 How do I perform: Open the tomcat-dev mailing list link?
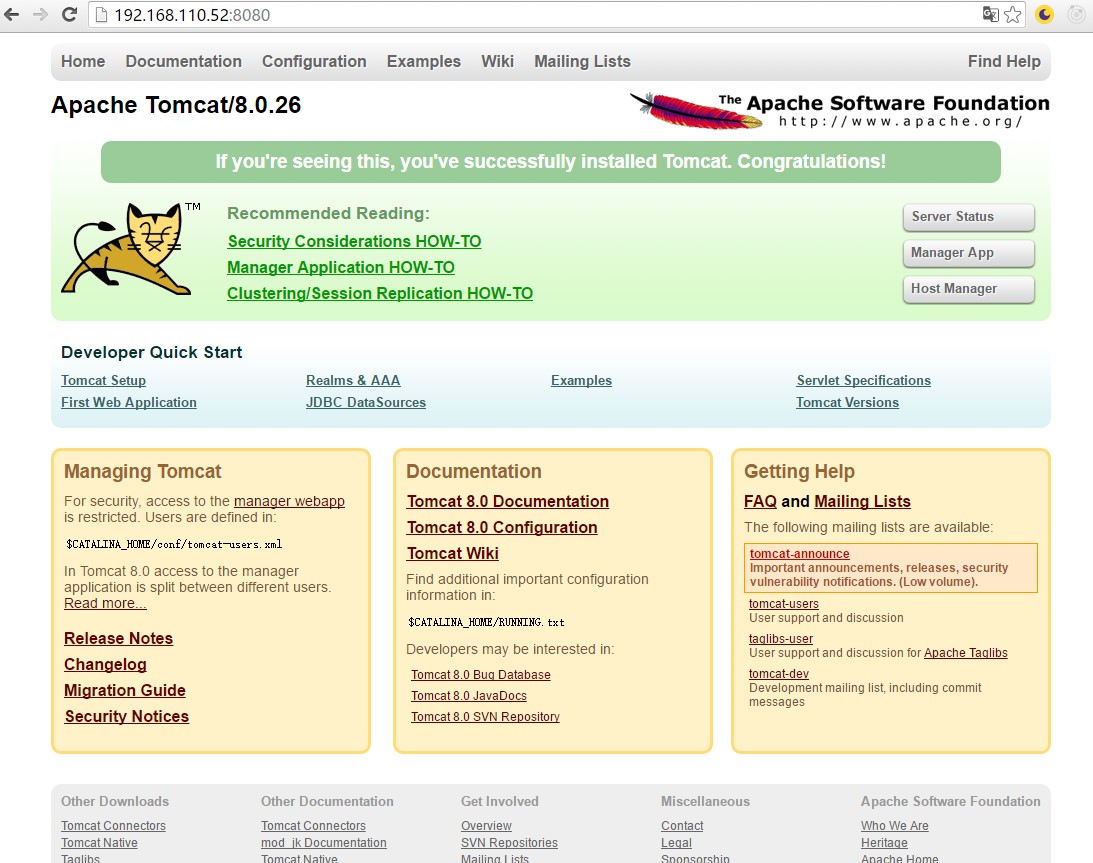tap(779, 673)
